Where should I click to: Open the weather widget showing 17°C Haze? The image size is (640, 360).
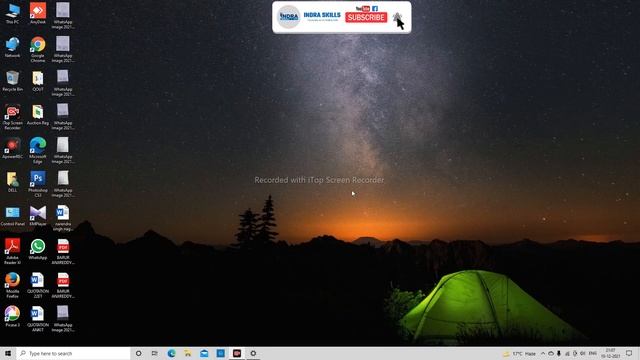pyautogui.click(x=520, y=353)
